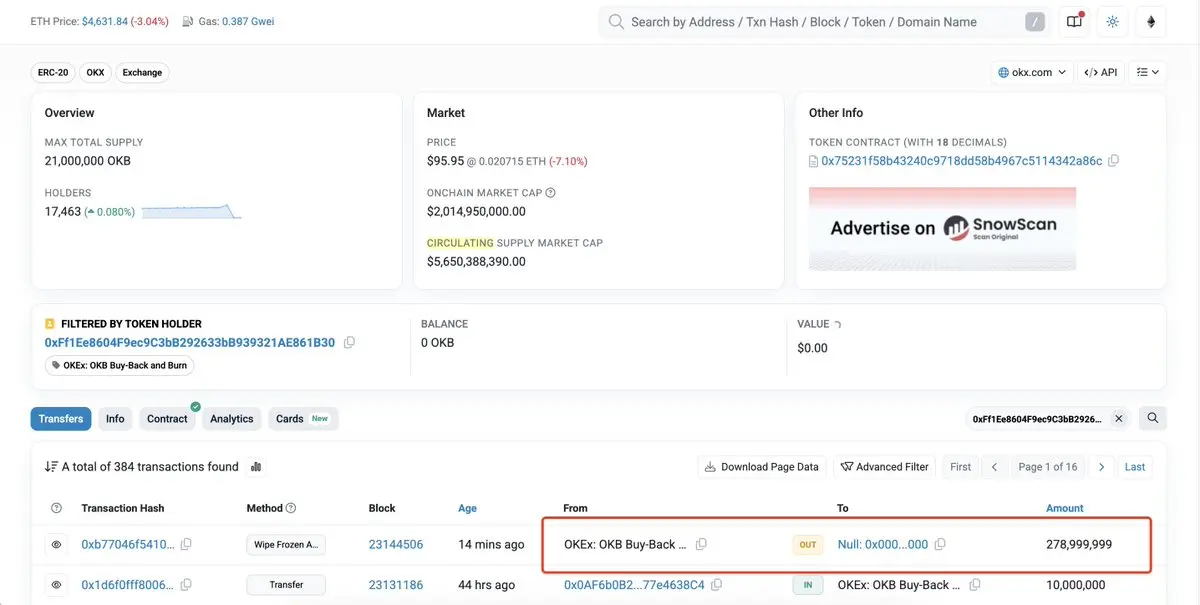Toggle the light/dark theme sun icon

(x=1112, y=22)
